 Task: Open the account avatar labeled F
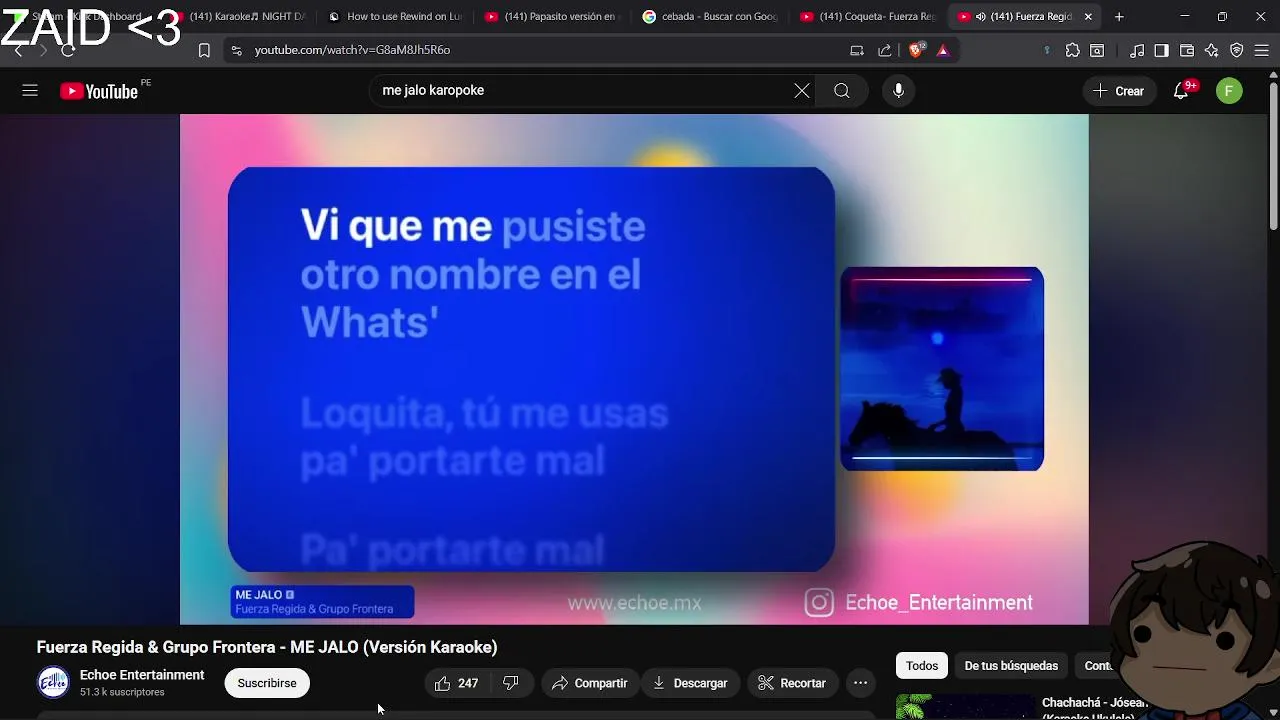[x=1229, y=91]
